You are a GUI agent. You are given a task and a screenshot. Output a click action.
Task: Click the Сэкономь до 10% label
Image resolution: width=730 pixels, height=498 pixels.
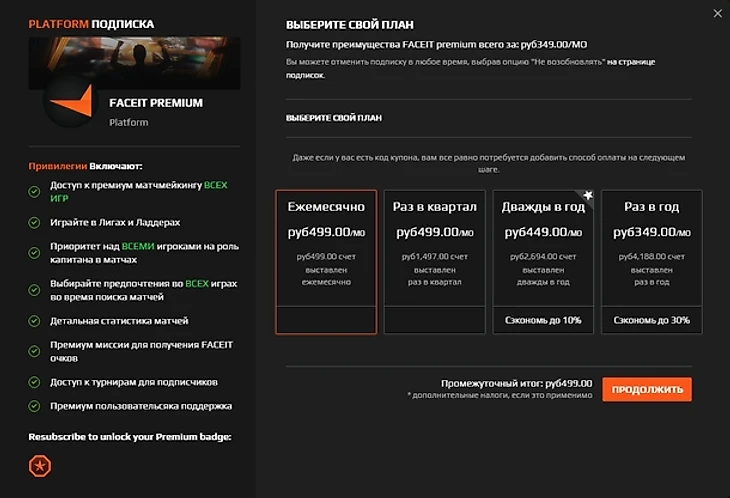[543, 320]
